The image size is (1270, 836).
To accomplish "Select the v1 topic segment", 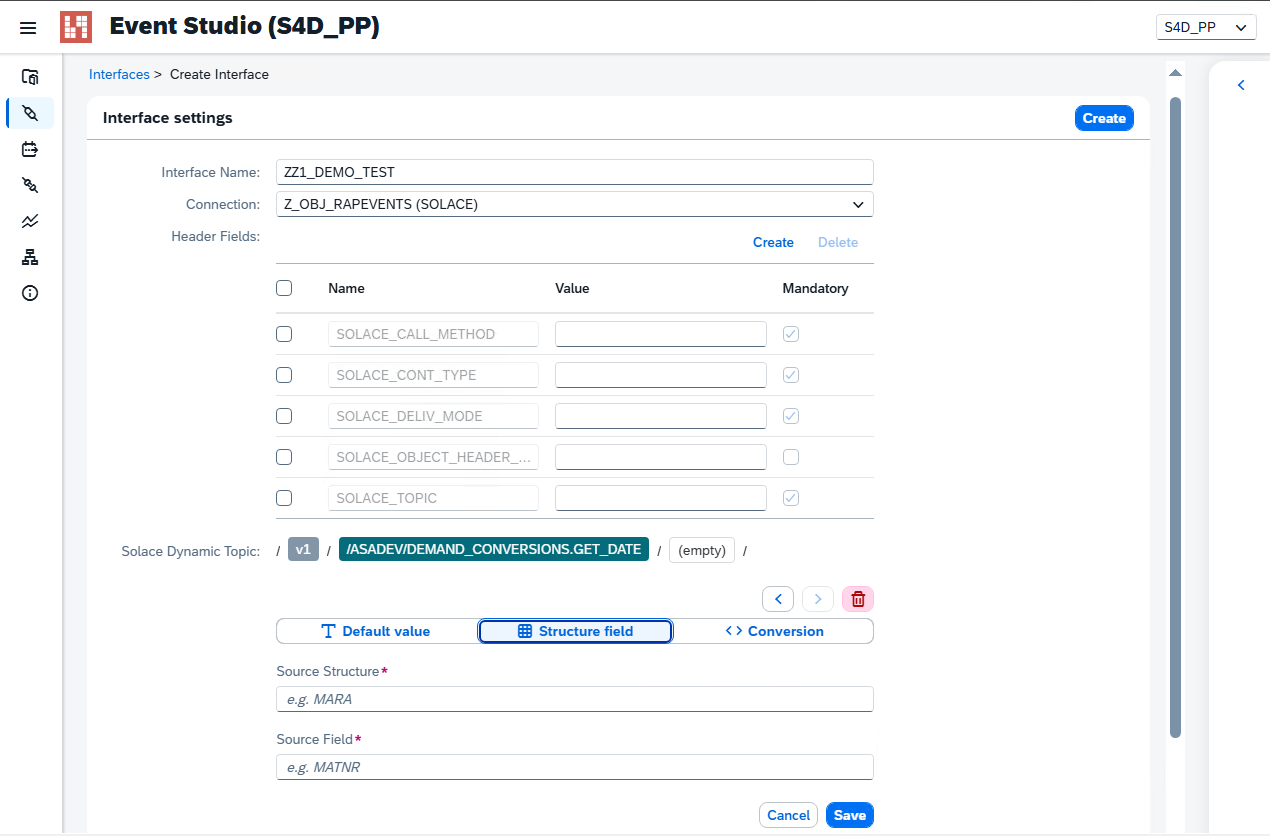I will pyautogui.click(x=303, y=549).
